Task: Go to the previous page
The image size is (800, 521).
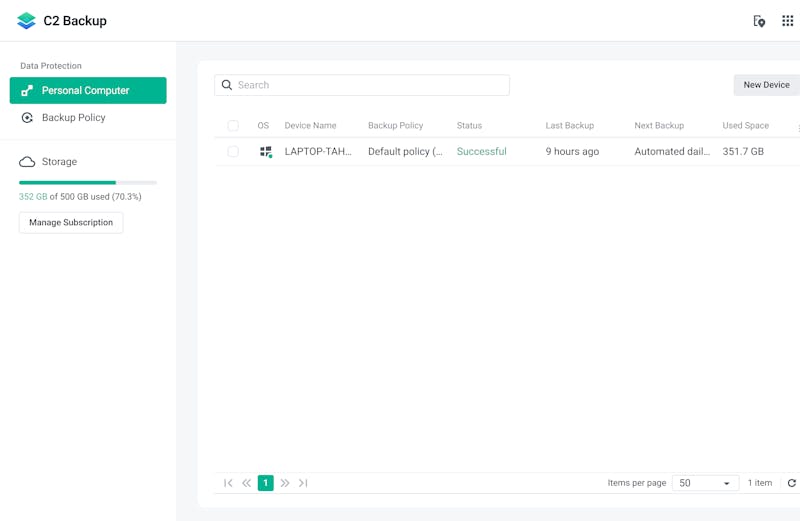Action: 246,483
